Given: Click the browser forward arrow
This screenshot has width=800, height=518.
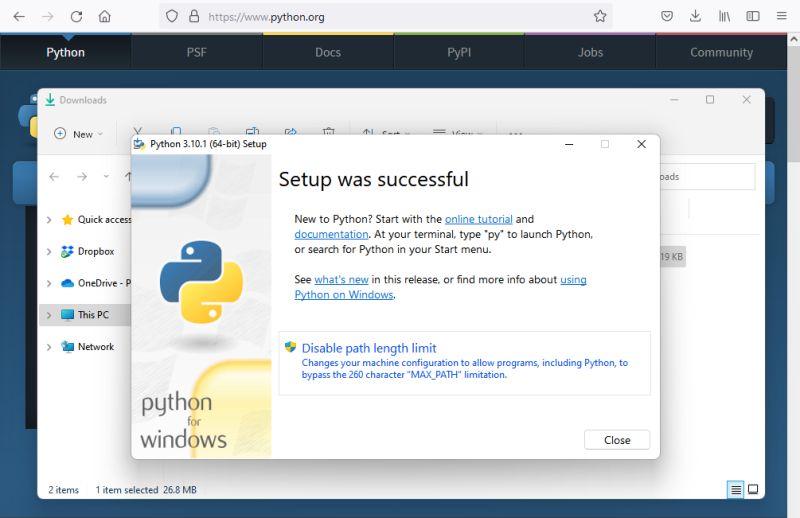Looking at the screenshot, I should [47, 16].
